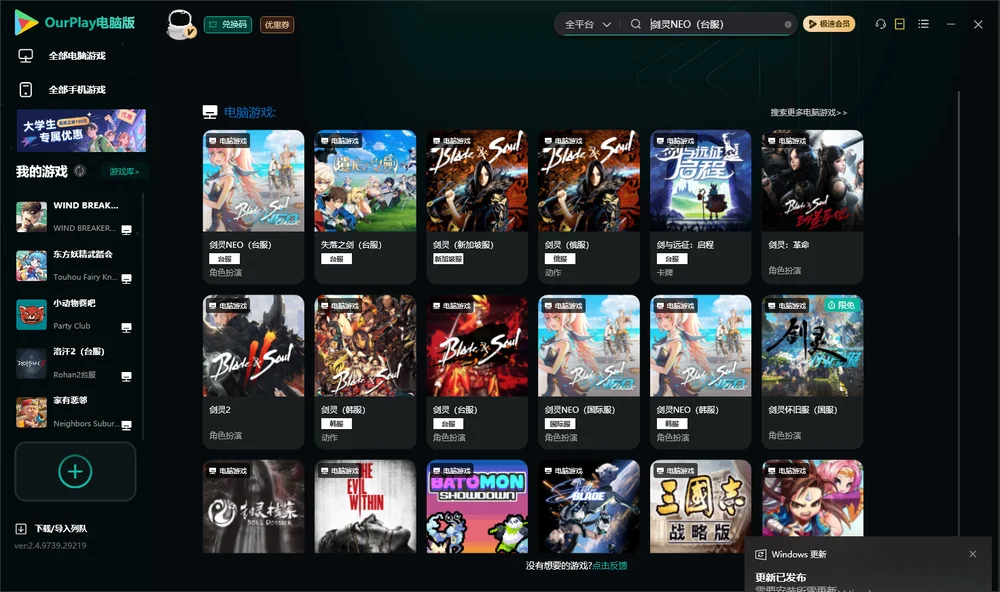Screen dimensions: 1000x592
Task: Open the 优惠券 coupon button
Action: point(277,25)
